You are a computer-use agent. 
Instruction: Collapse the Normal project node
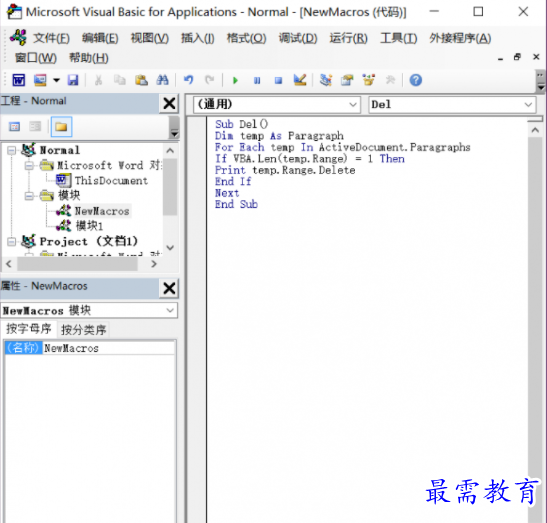(x=12, y=150)
